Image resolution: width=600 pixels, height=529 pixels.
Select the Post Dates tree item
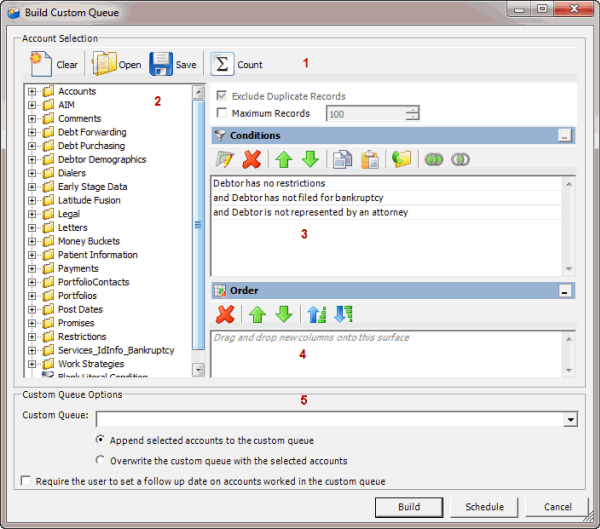pyautogui.click(x=80, y=309)
